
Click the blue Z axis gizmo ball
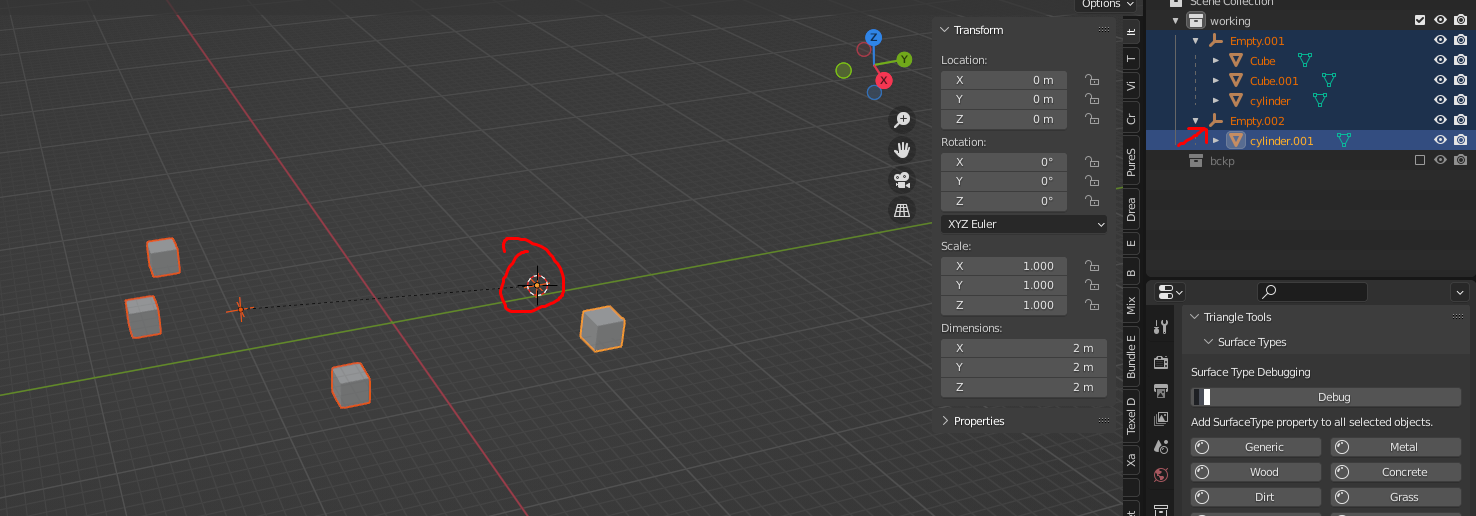pos(873,37)
